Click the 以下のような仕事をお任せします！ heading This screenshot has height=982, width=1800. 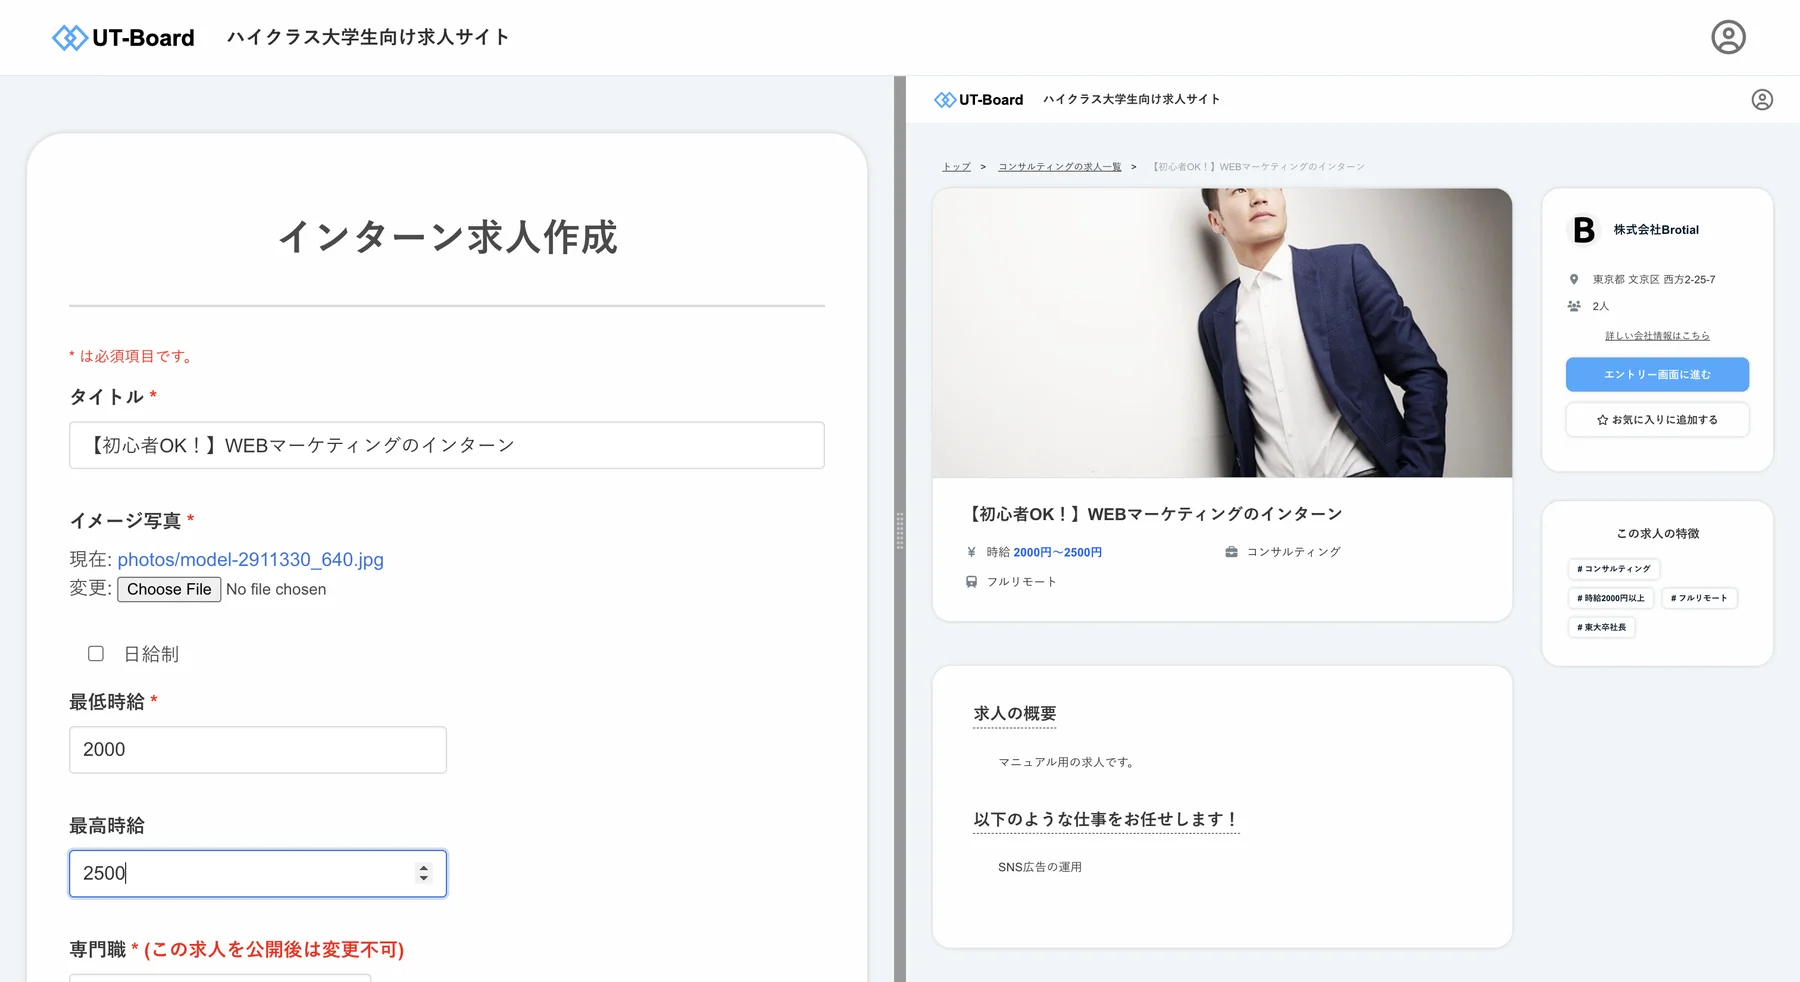pos(1106,820)
